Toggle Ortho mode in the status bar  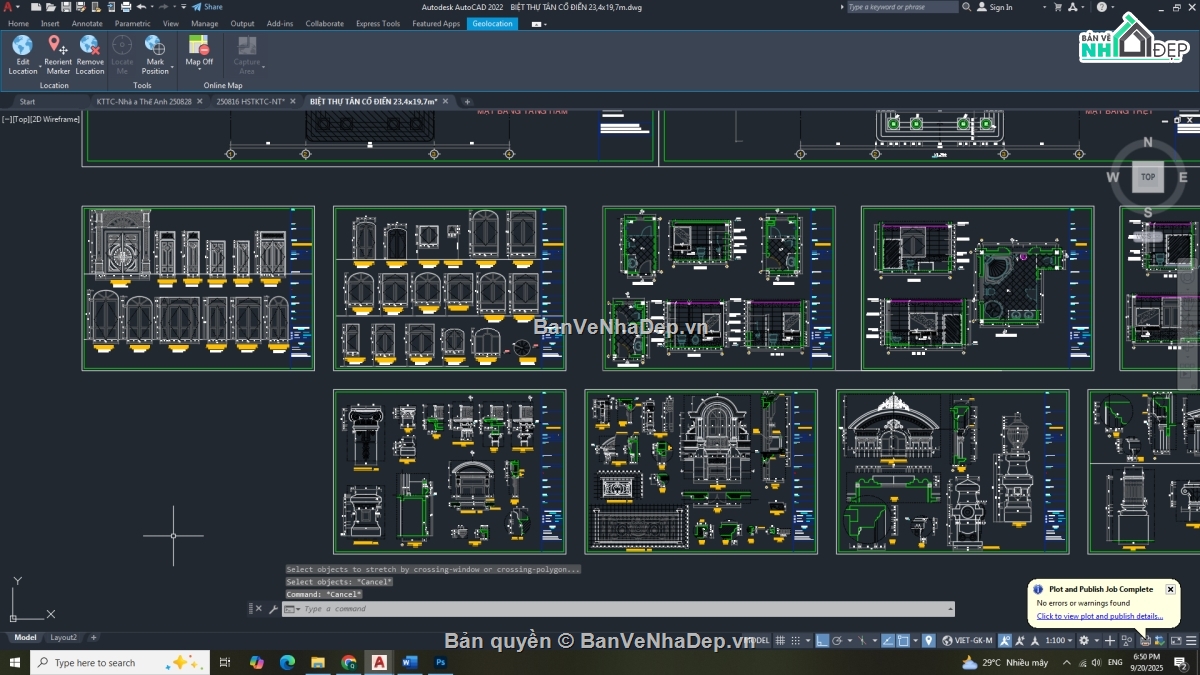pos(821,640)
